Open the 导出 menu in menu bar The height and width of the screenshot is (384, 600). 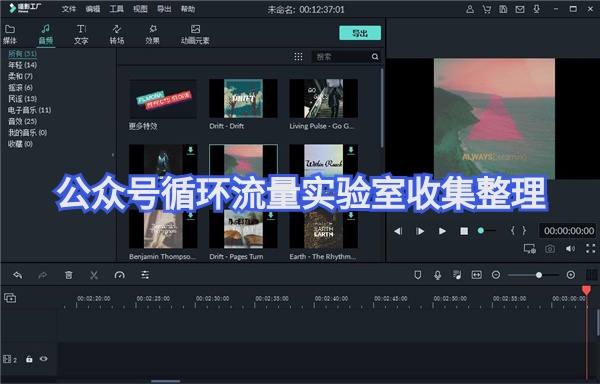pyautogui.click(x=164, y=9)
